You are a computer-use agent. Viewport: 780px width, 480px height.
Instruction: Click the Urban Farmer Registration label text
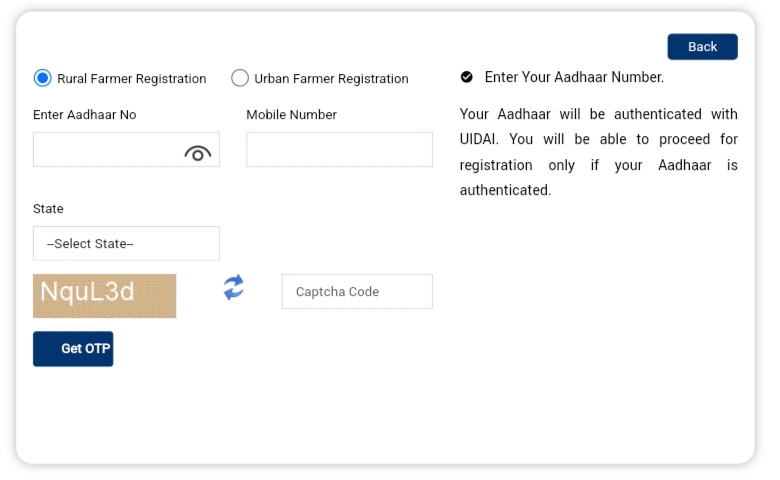coord(331,79)
